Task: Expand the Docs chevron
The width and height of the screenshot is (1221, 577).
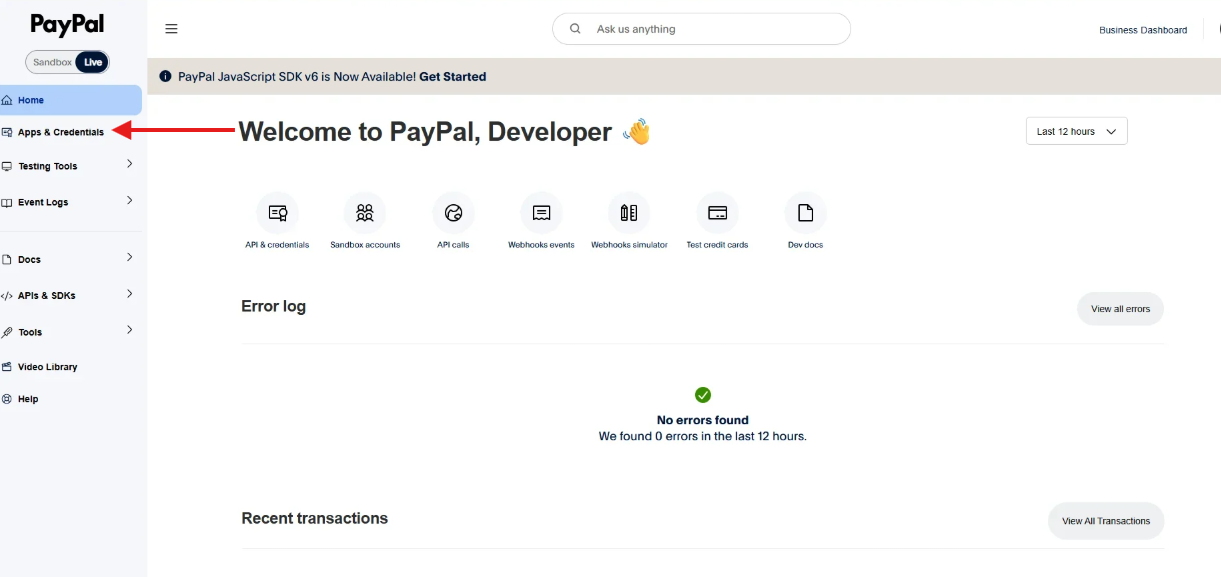Action: point(129,257)
